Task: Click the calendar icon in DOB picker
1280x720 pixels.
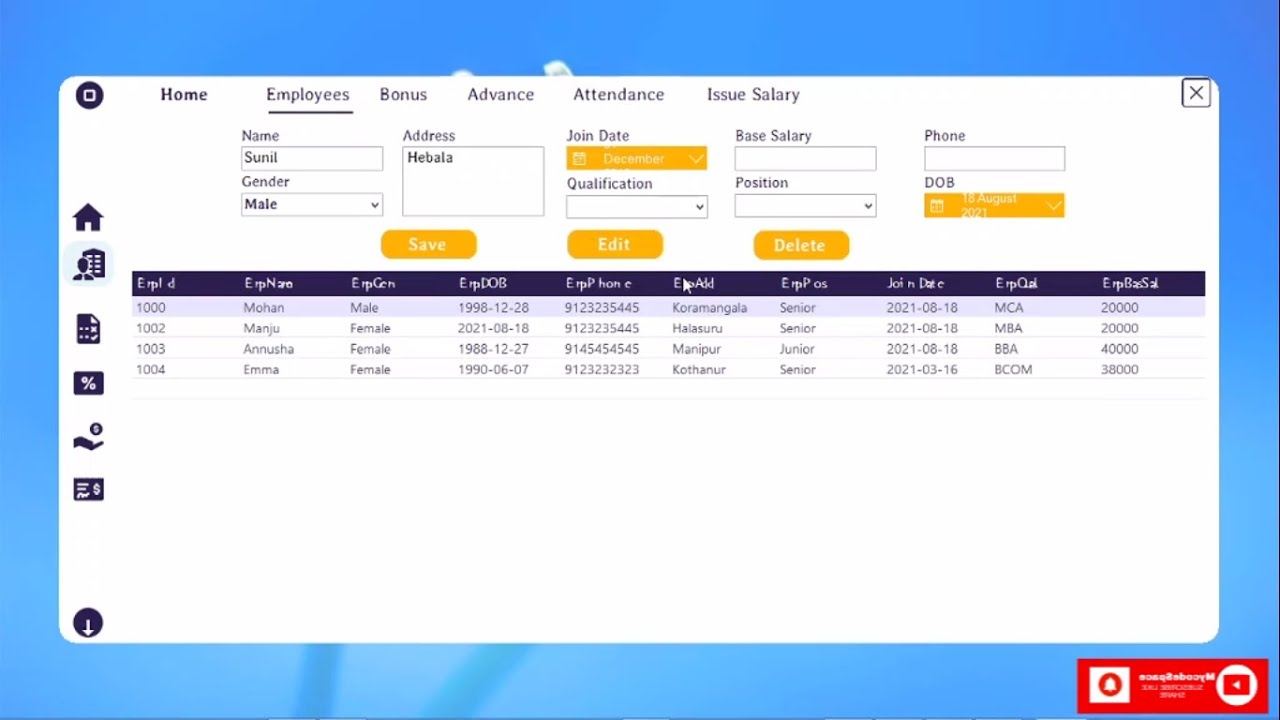Action: (937, 205)
